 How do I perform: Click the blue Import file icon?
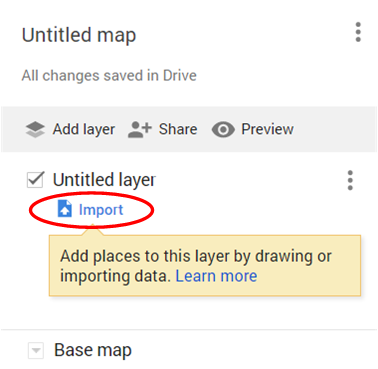(65, 209)
